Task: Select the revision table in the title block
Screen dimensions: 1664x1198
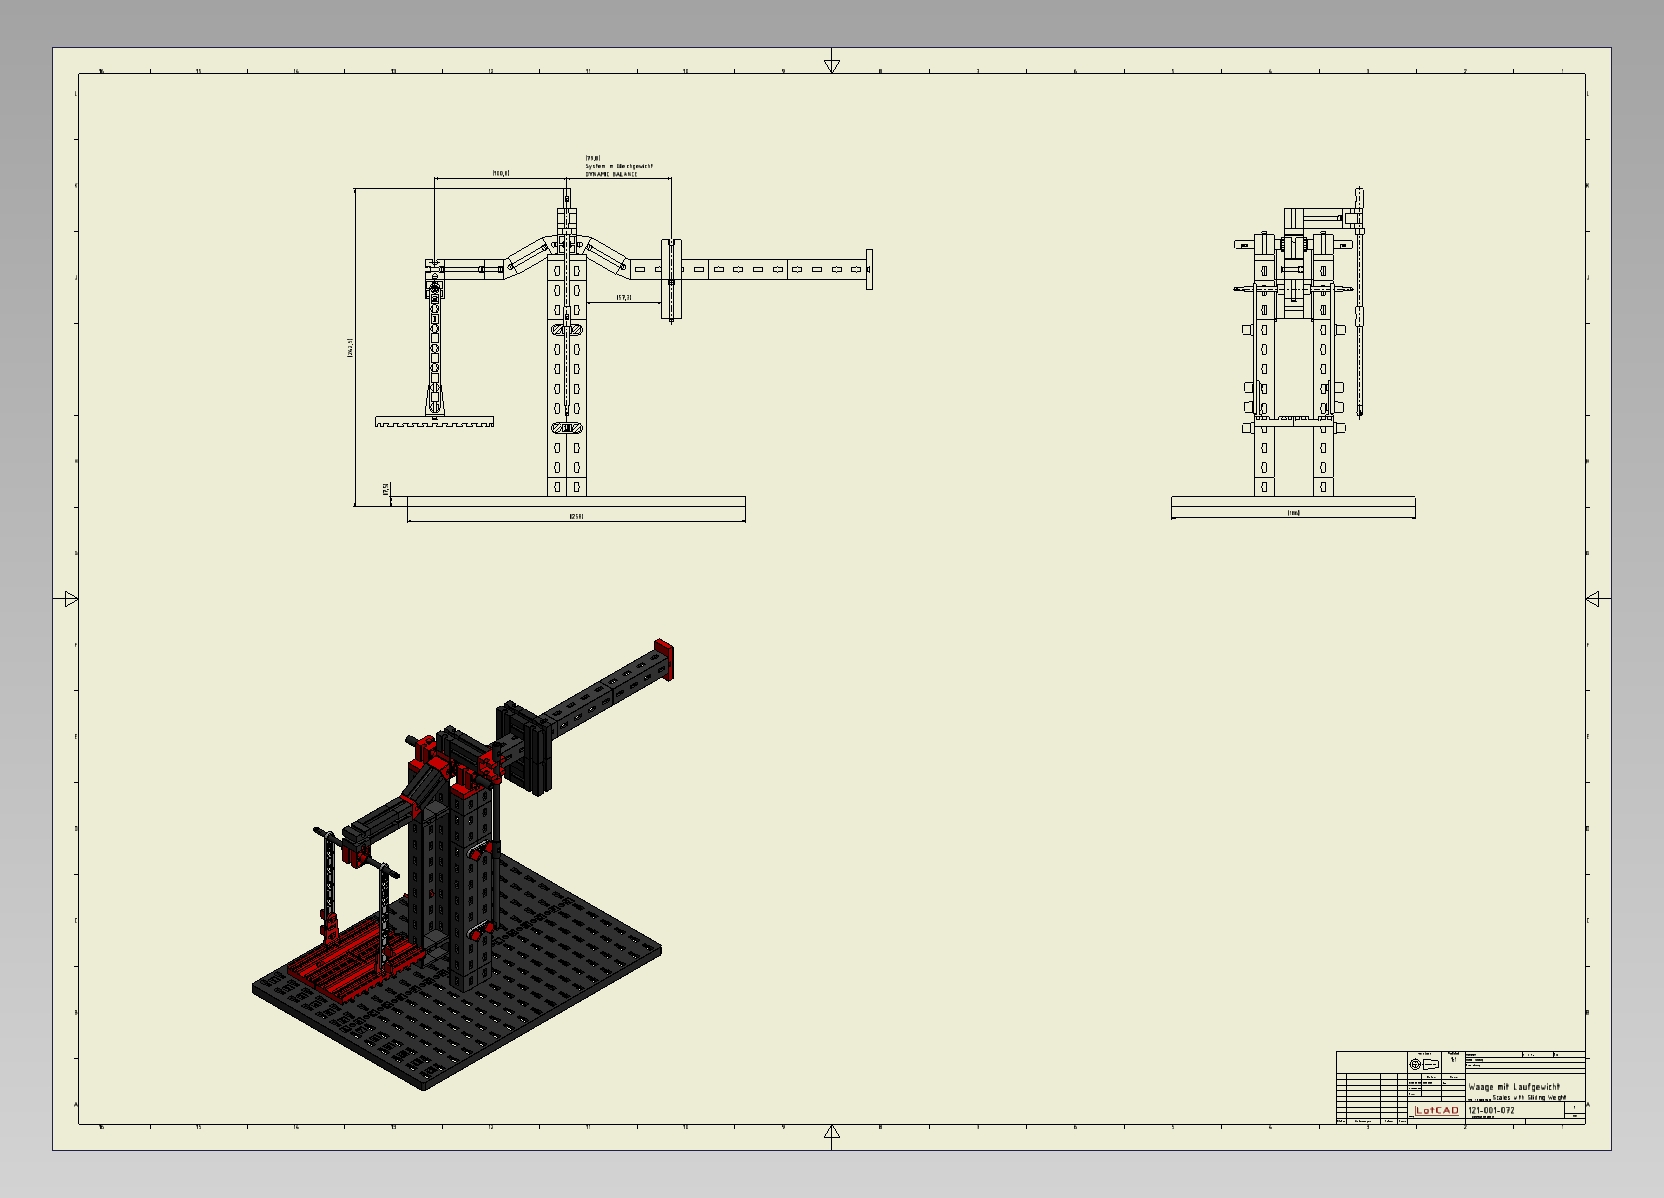Action: click(1370, 1098)
